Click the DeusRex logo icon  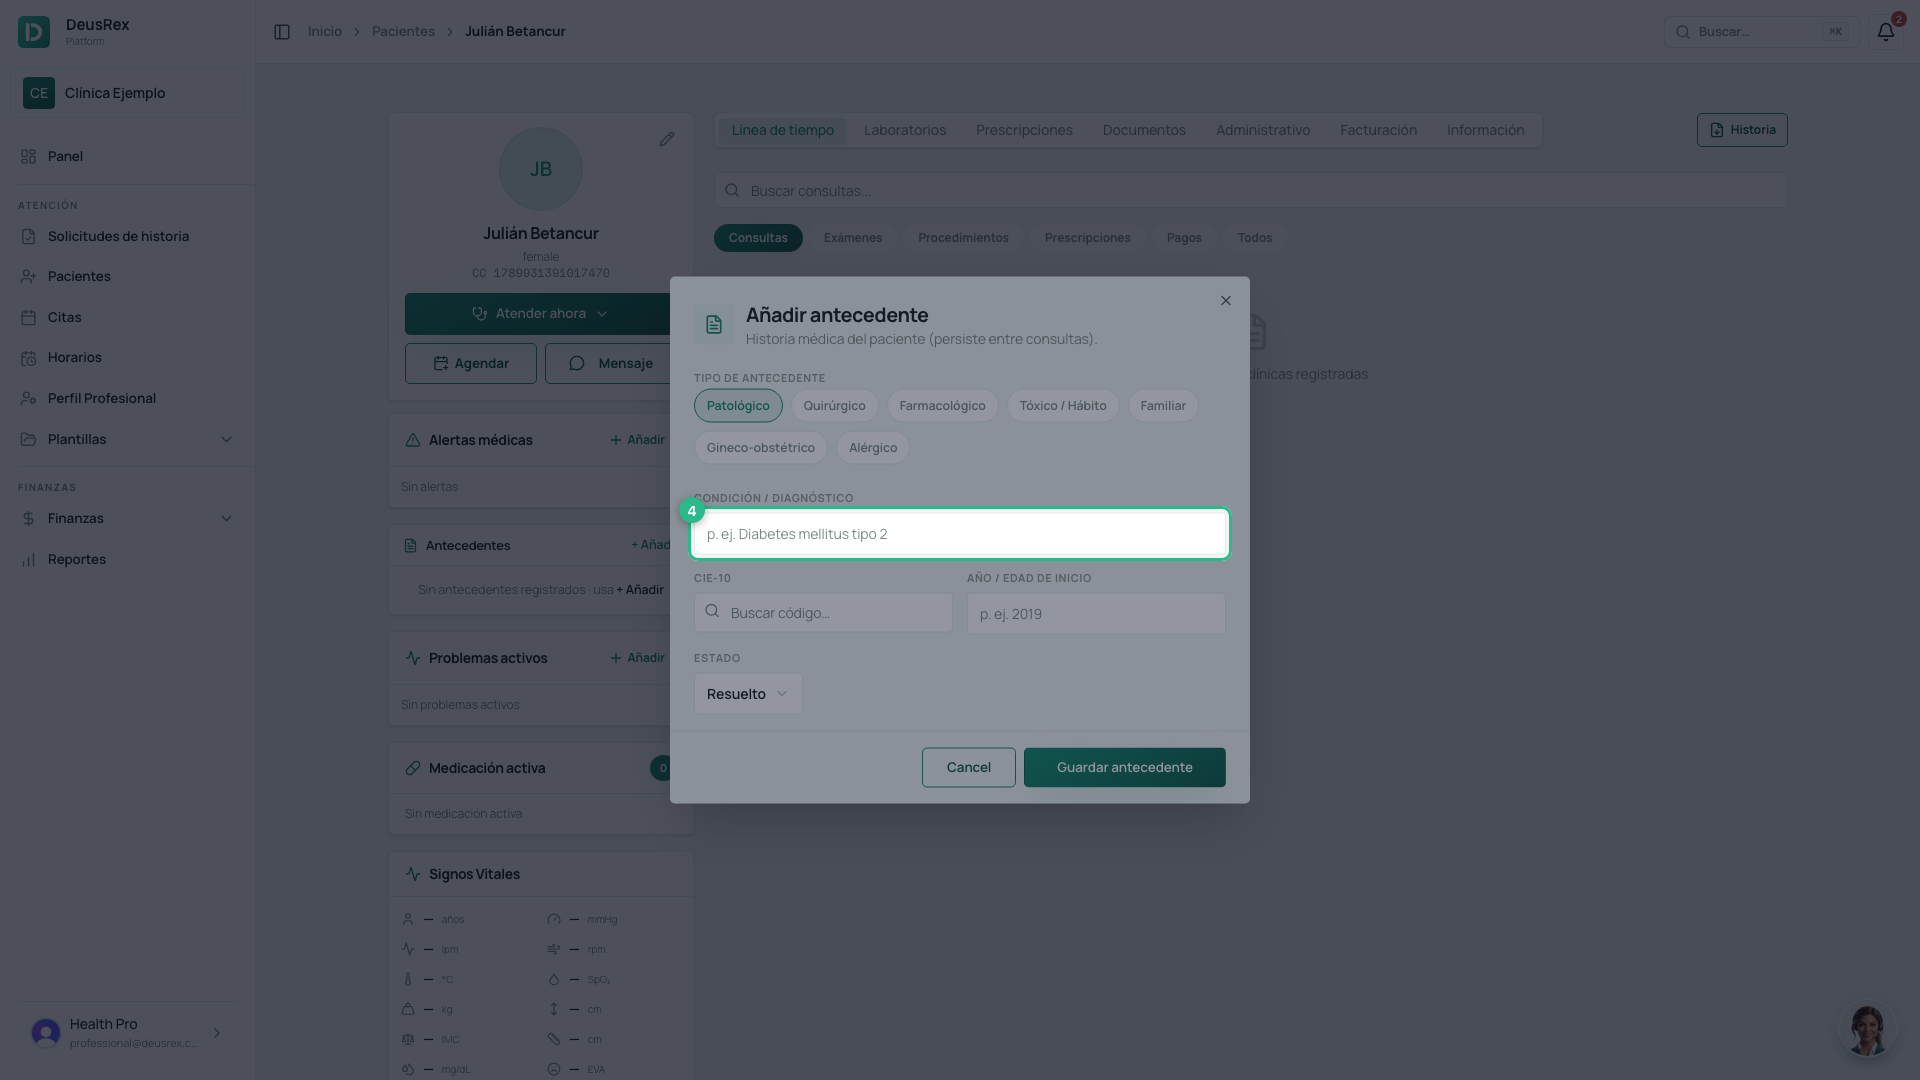34,32
